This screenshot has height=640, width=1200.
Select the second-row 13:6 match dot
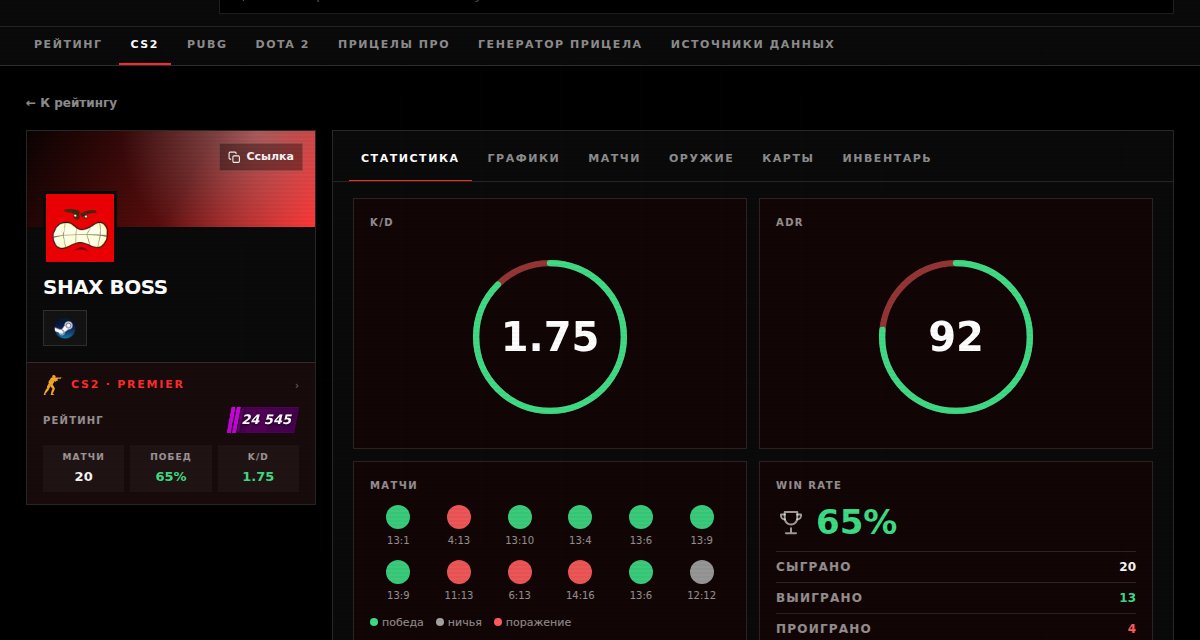click(x=641, y=572)
